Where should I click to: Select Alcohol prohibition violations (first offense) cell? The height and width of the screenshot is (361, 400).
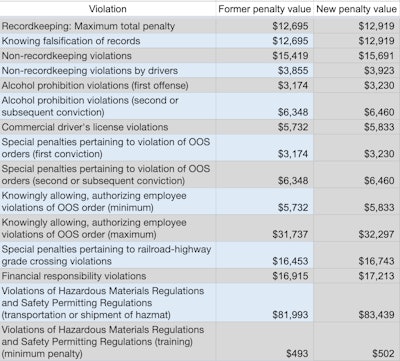pos(108,85)
